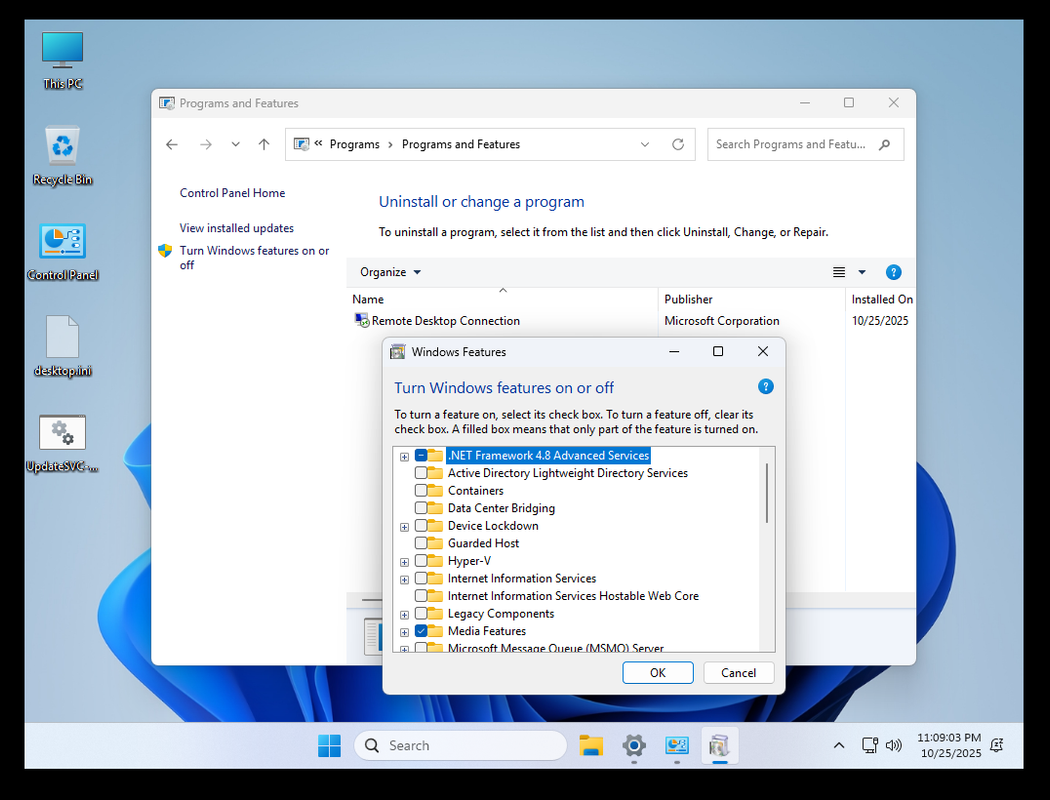Expand the .NET Framework 4.8 Advanced Services node
The width and height of the screenshot is (1050, 800).
point(404,457)
